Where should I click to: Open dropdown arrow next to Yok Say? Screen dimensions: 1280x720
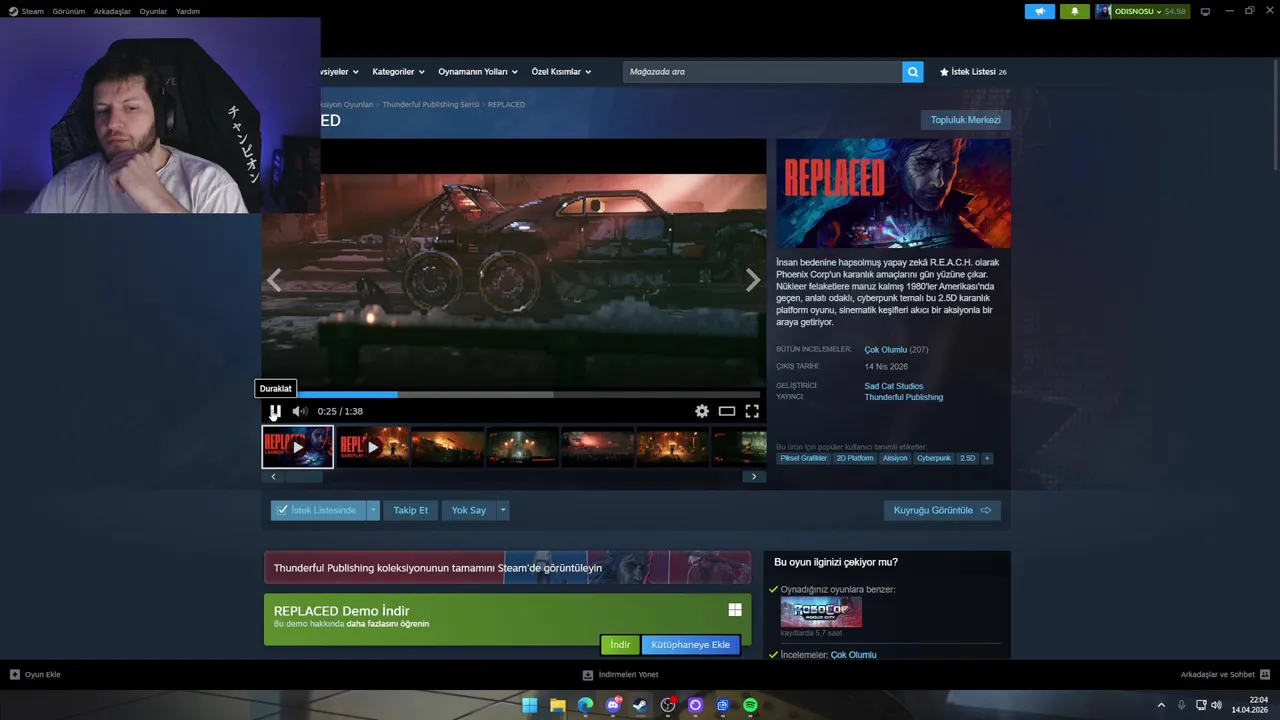point(502,510)
